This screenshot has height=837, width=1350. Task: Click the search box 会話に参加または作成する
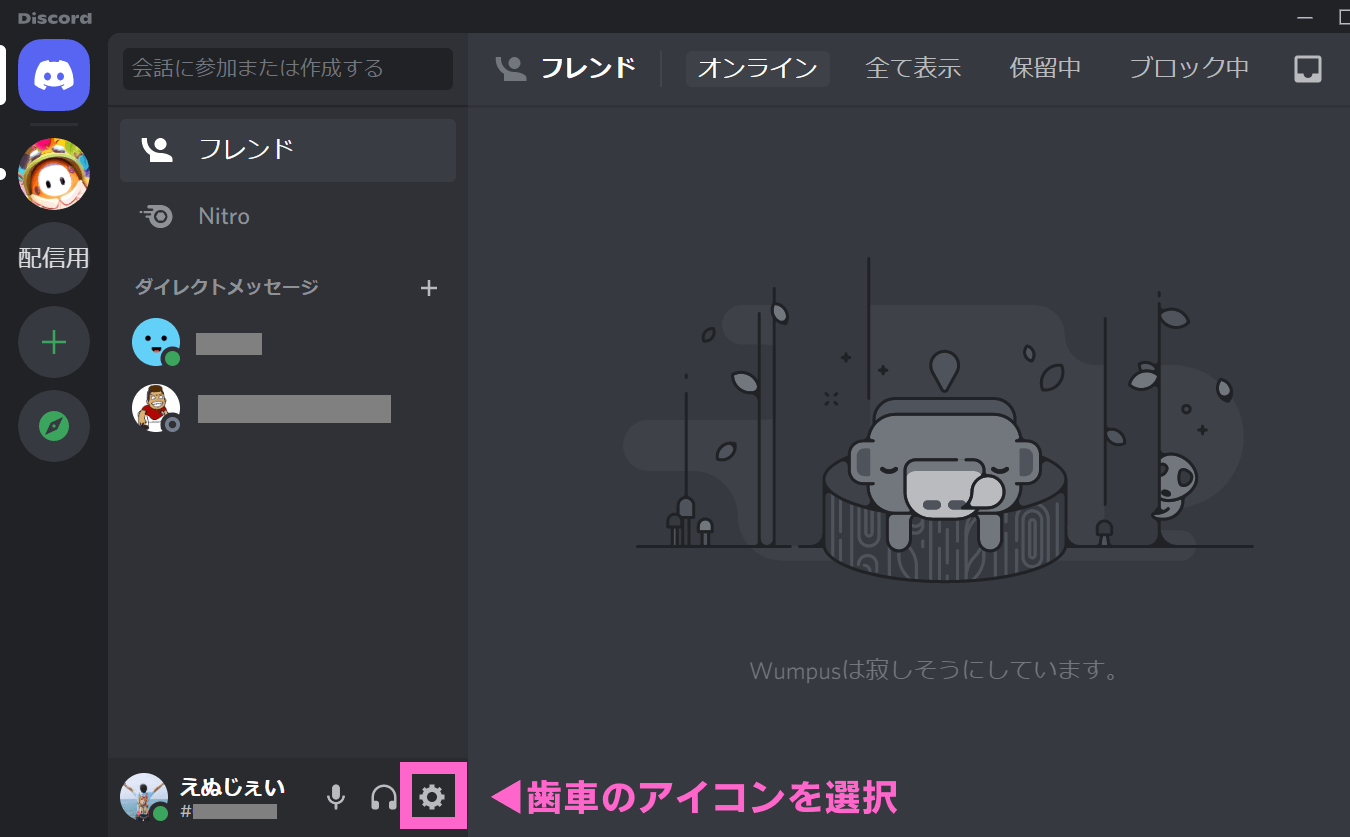tap(288, 69)
